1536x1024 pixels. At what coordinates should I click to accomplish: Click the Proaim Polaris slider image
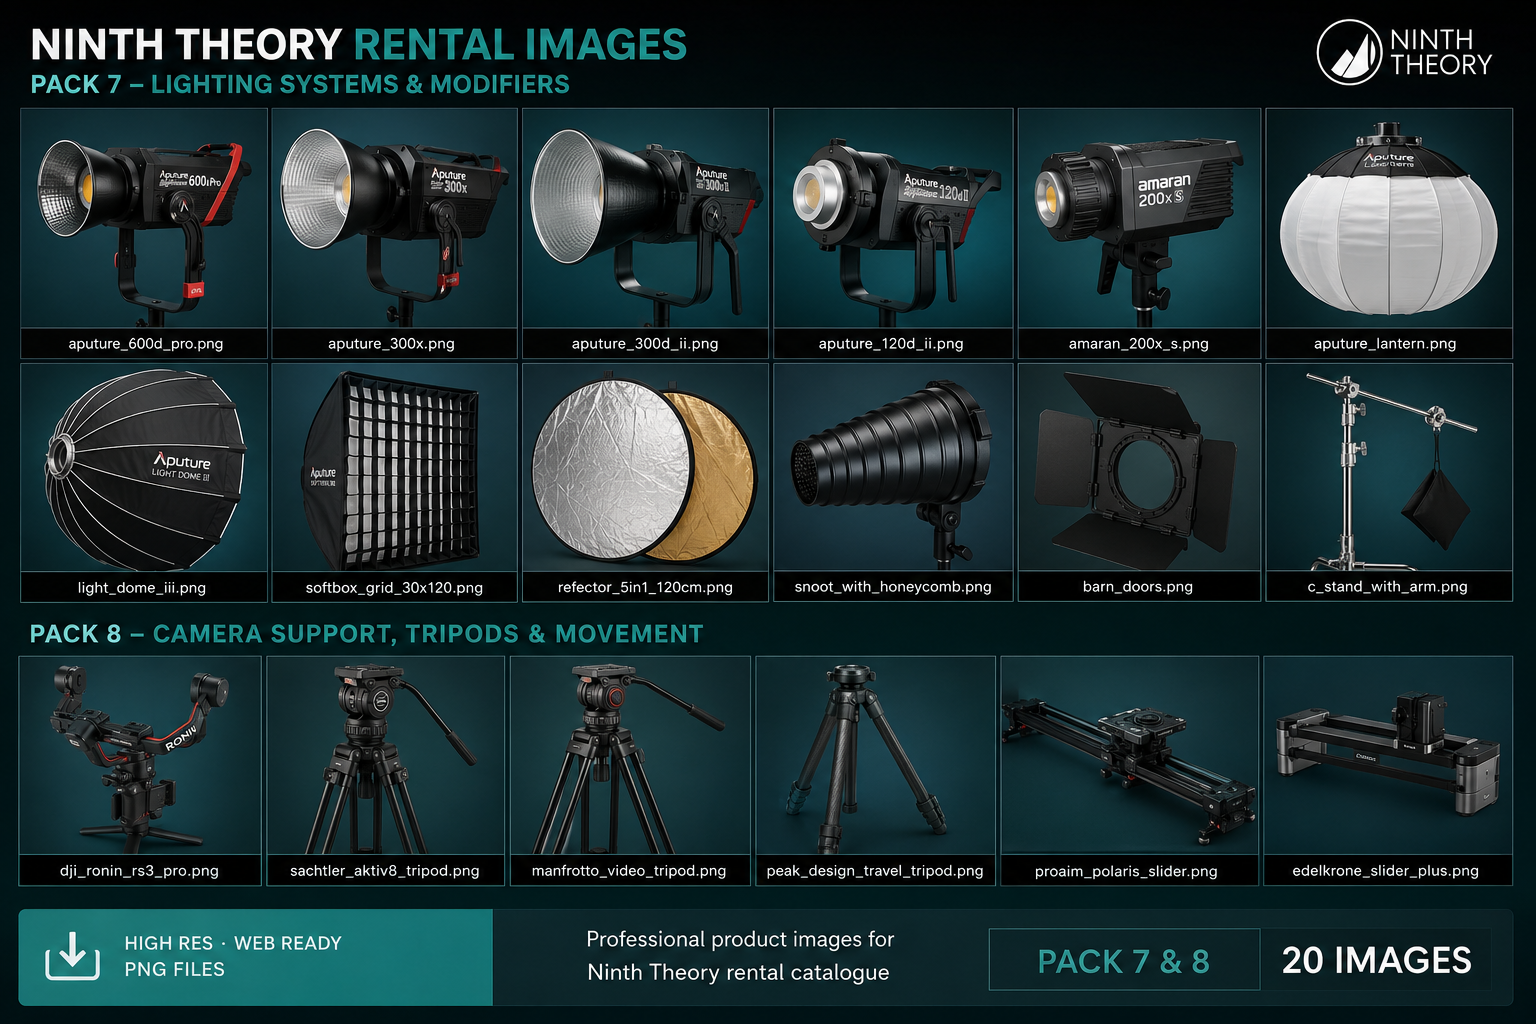[1129, 755]
